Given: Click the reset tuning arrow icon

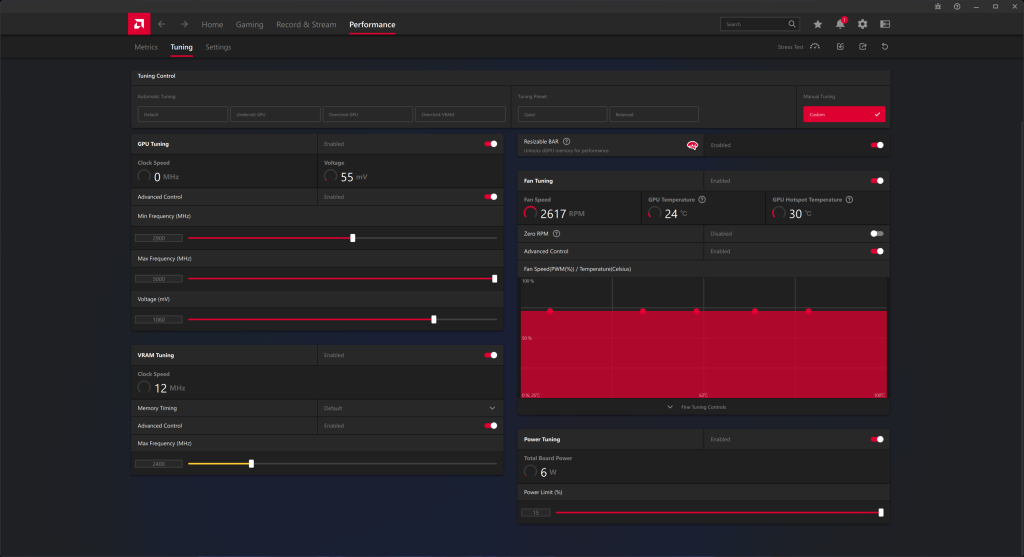Looking at the screenshot, I should point(884,47).
